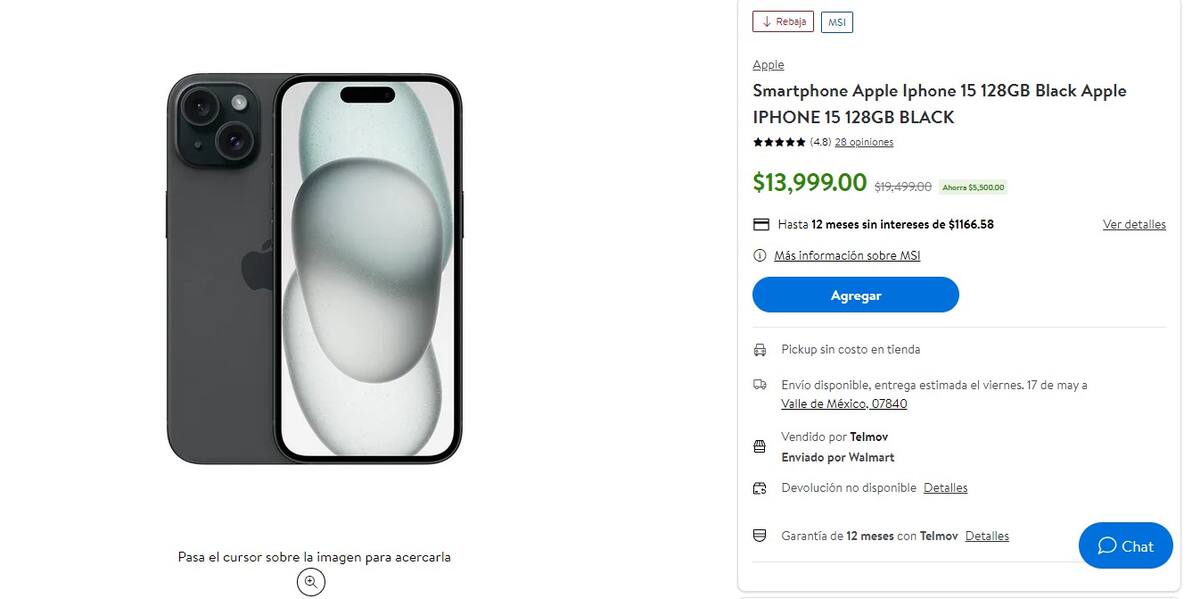Click the iPhone 15 product image
Viewport: 1200px width, 599px height.
(x=314, y=269)
